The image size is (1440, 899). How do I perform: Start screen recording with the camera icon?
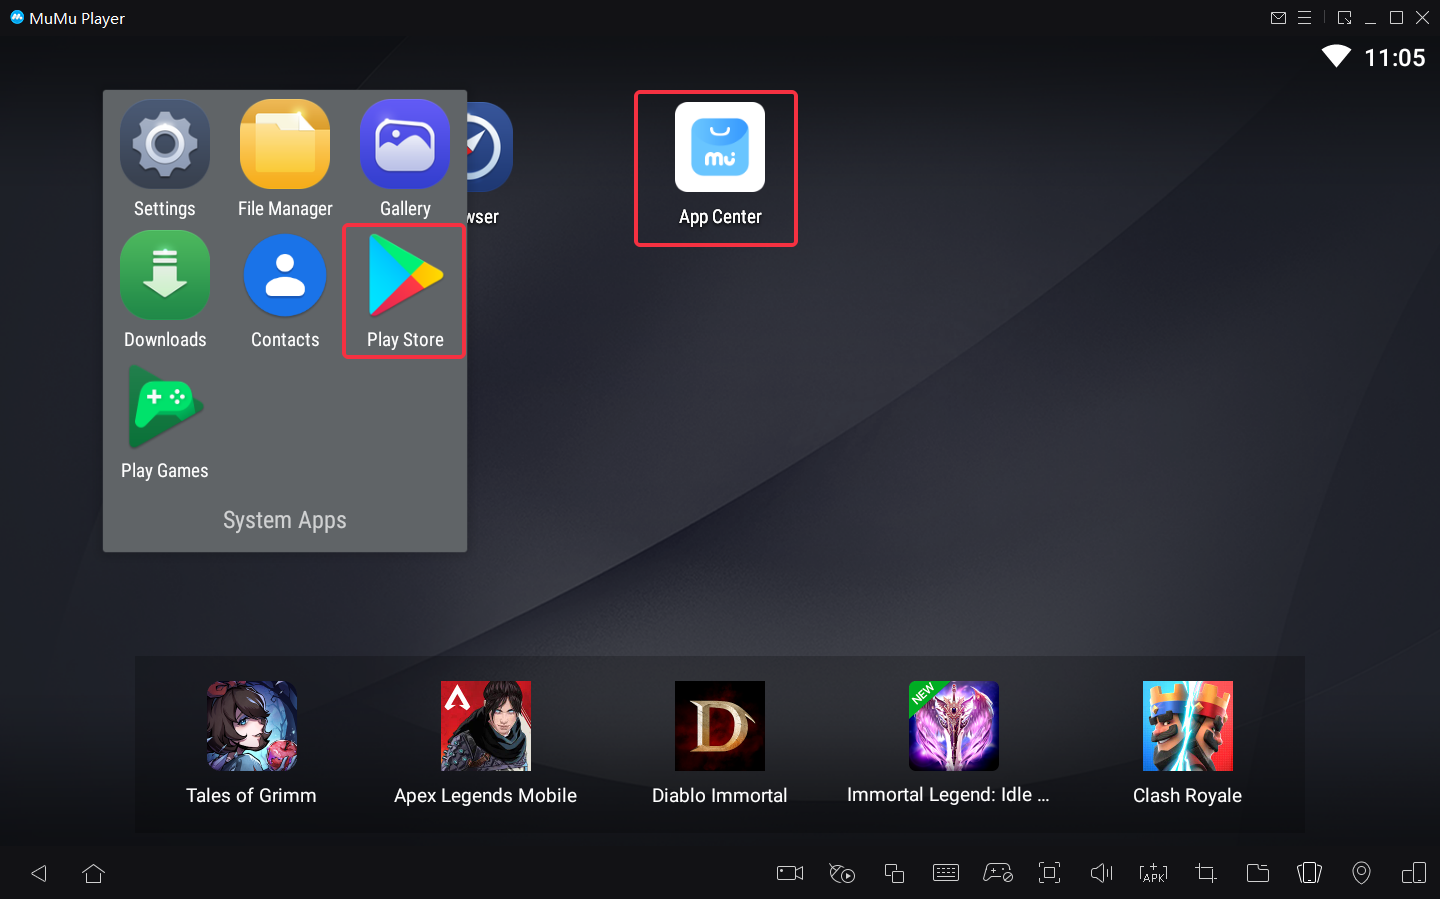(x=790, y=873)
